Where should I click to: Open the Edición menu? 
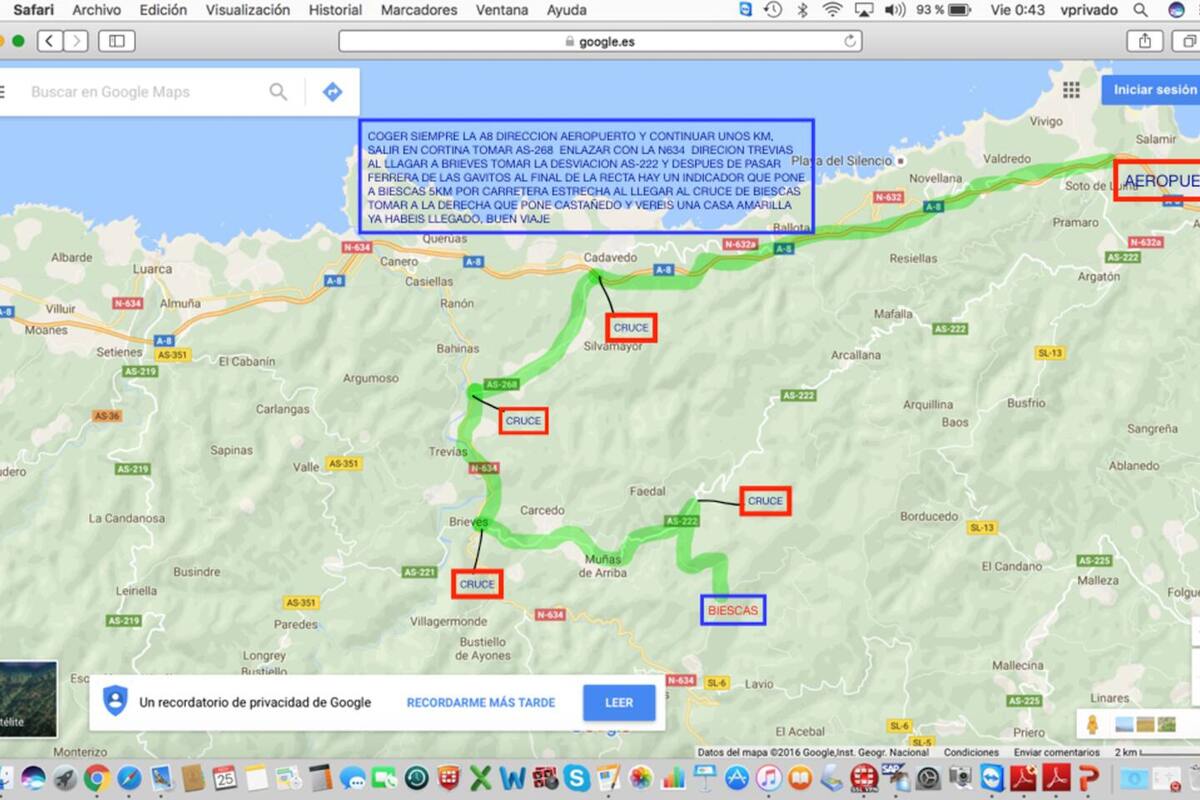pyautogui.click(x=163, y=10)
